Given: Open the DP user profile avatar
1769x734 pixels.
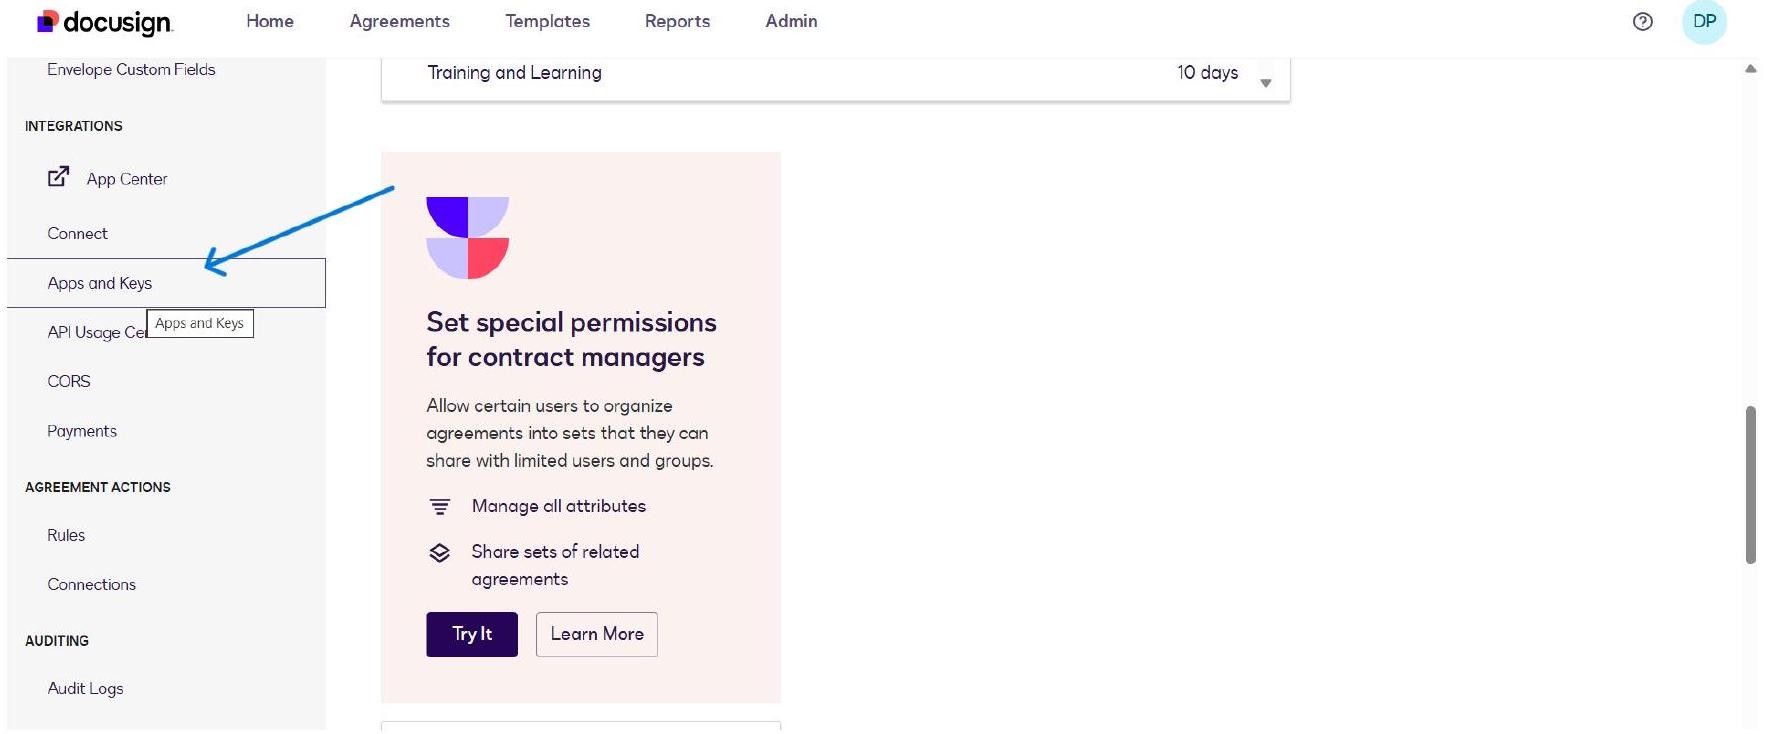Looking at the screenshot, I should (x=1704, y=22).
